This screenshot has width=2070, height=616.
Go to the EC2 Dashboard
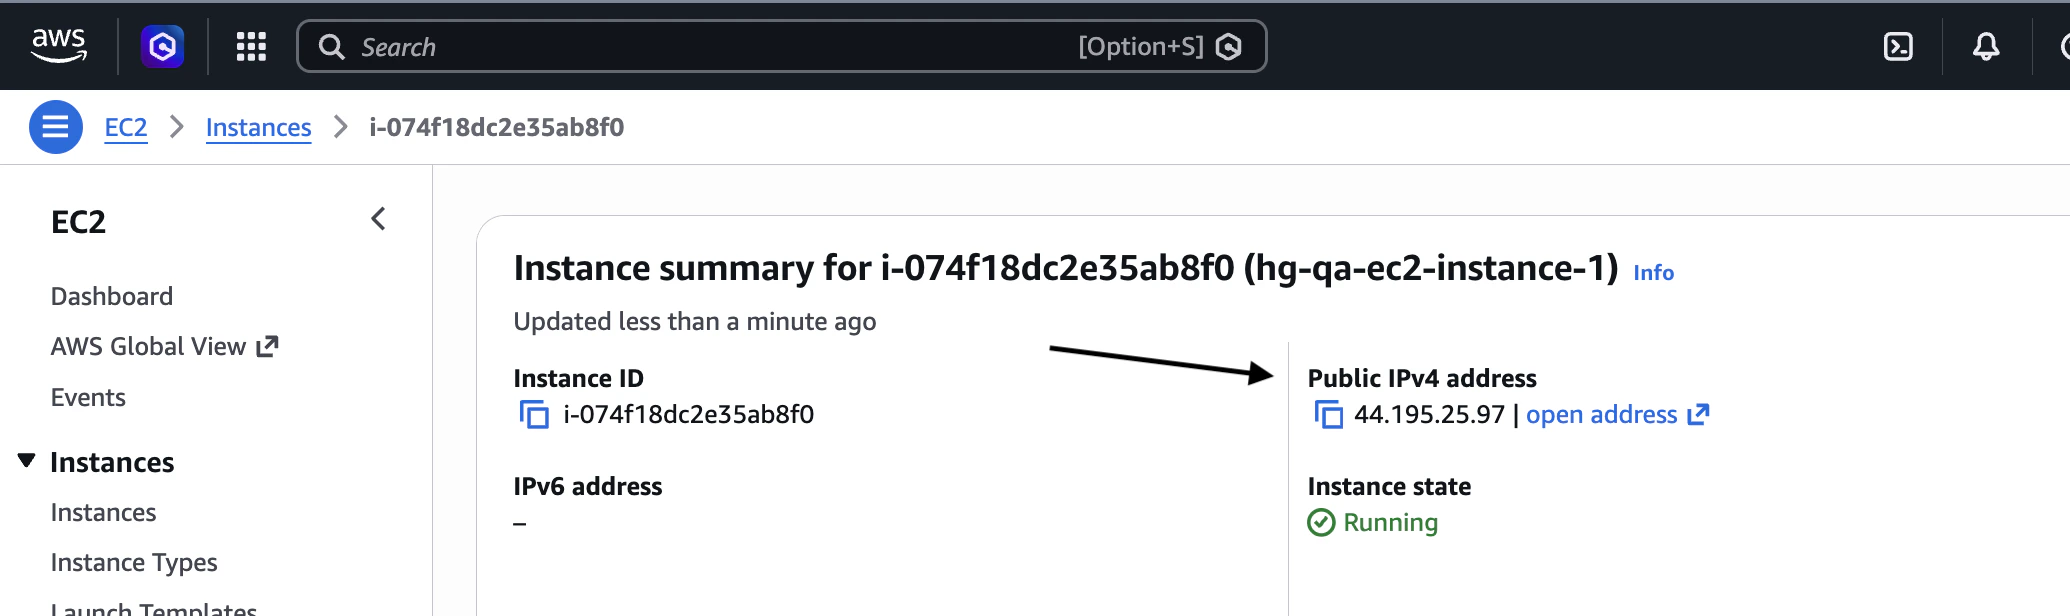[x=112, y=295]
